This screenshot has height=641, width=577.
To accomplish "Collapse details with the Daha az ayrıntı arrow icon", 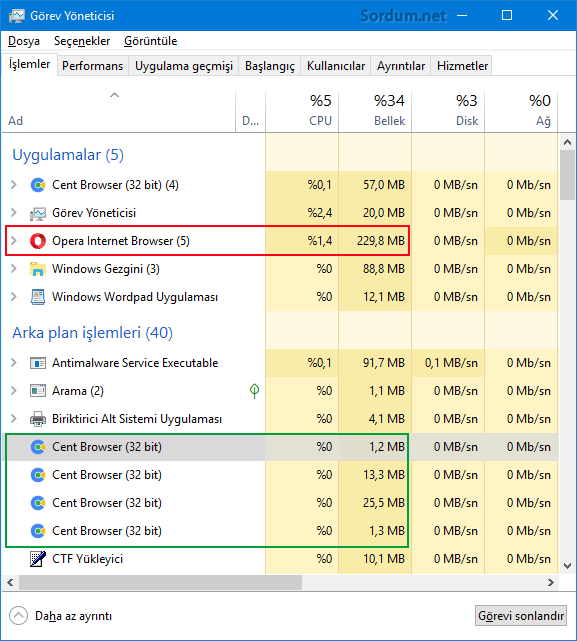I will [18, 616].
